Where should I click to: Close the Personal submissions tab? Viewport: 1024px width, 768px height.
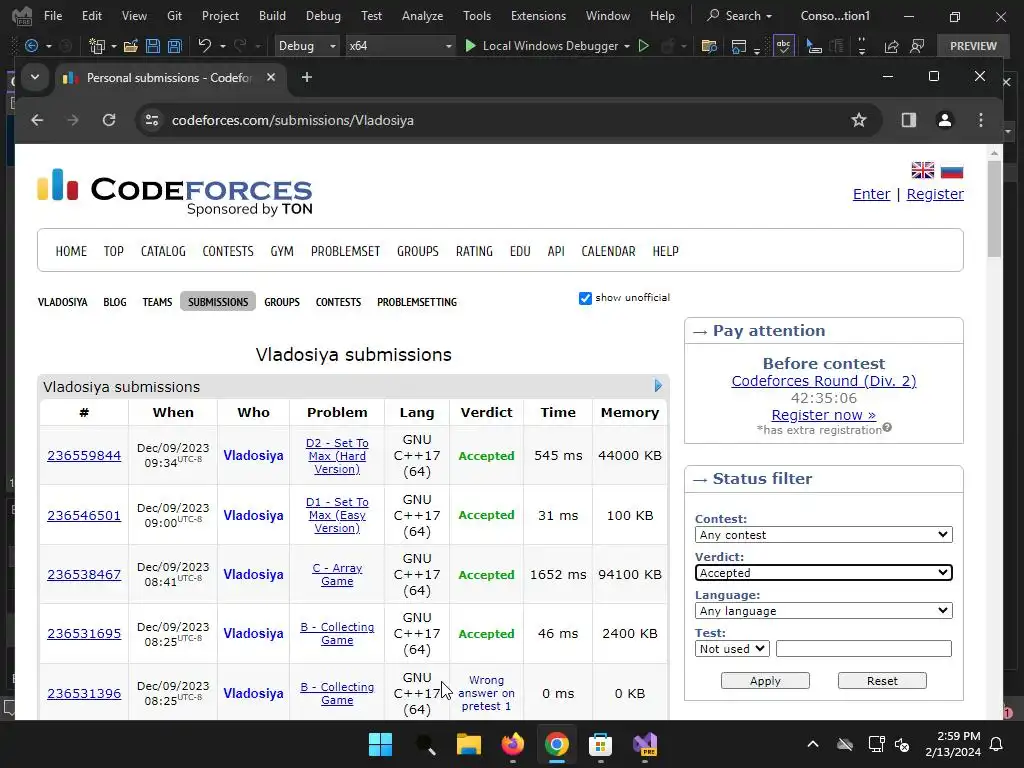tap(271, 77)
